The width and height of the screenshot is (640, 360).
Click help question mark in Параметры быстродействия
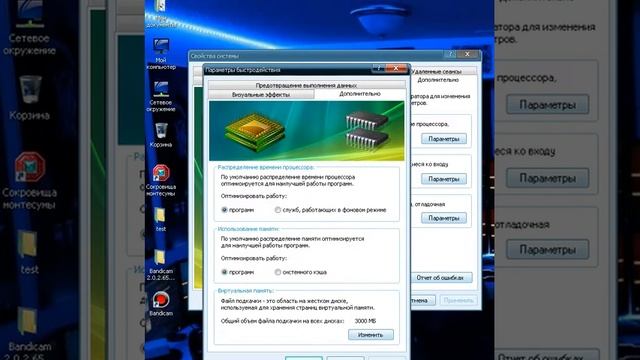click(x=378, y=68)
